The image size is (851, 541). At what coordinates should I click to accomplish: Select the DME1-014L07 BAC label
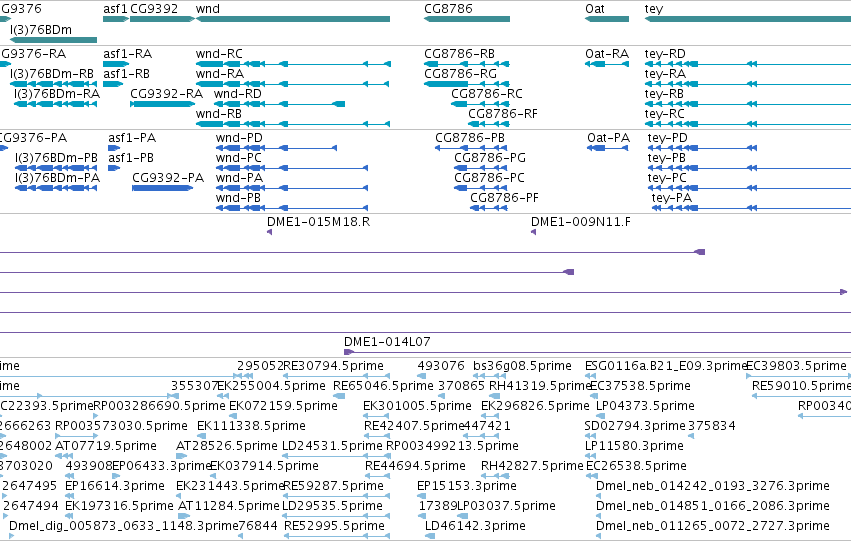pos(388,342)
